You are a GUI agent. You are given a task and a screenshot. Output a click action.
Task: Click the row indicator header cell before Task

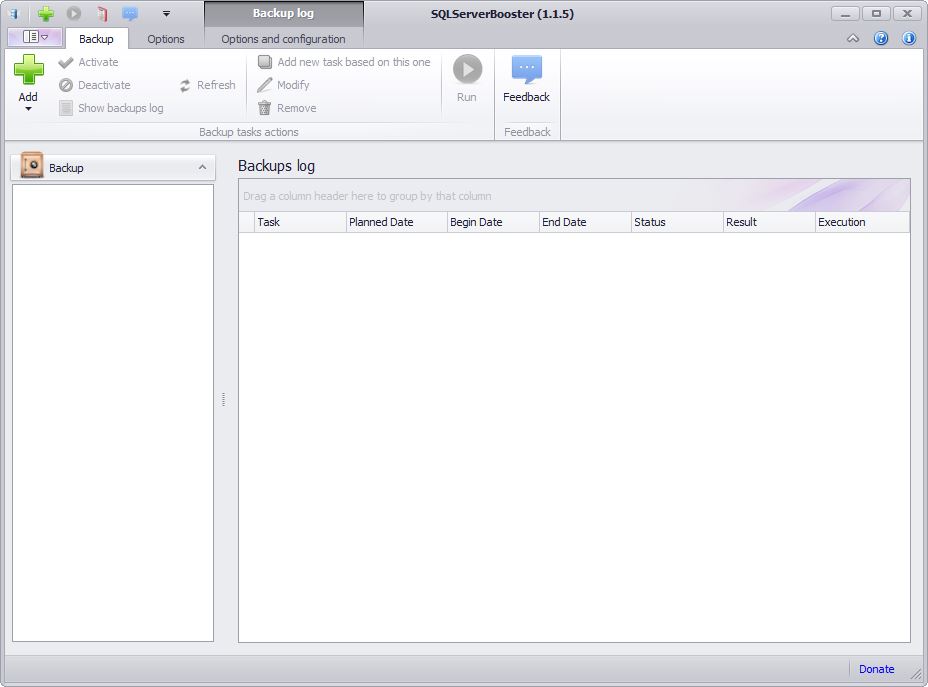247,222
